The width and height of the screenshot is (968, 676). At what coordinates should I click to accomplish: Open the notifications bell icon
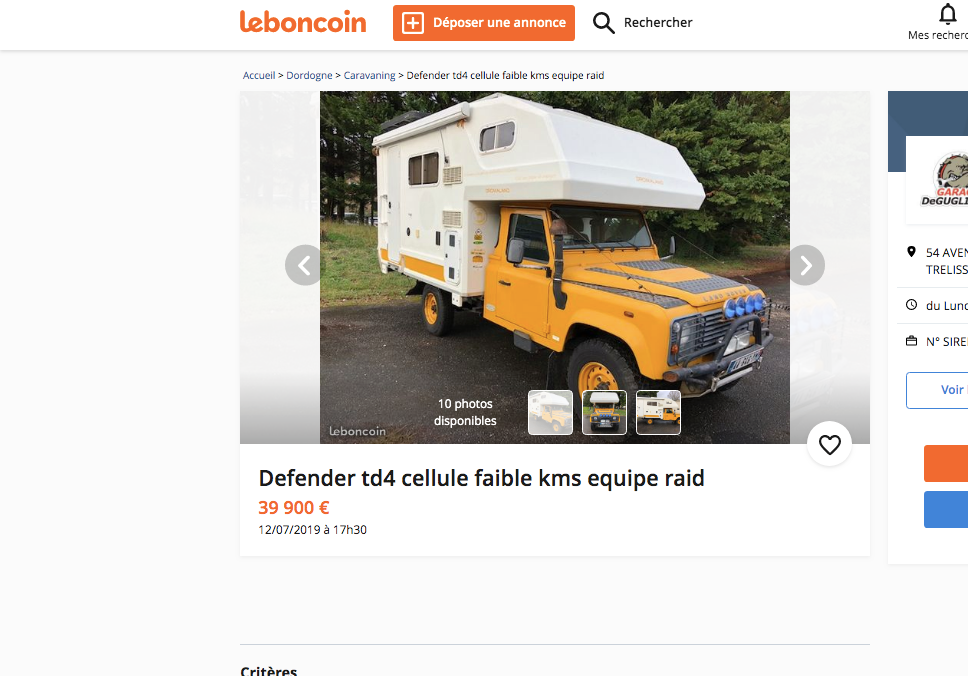(948, 14)
